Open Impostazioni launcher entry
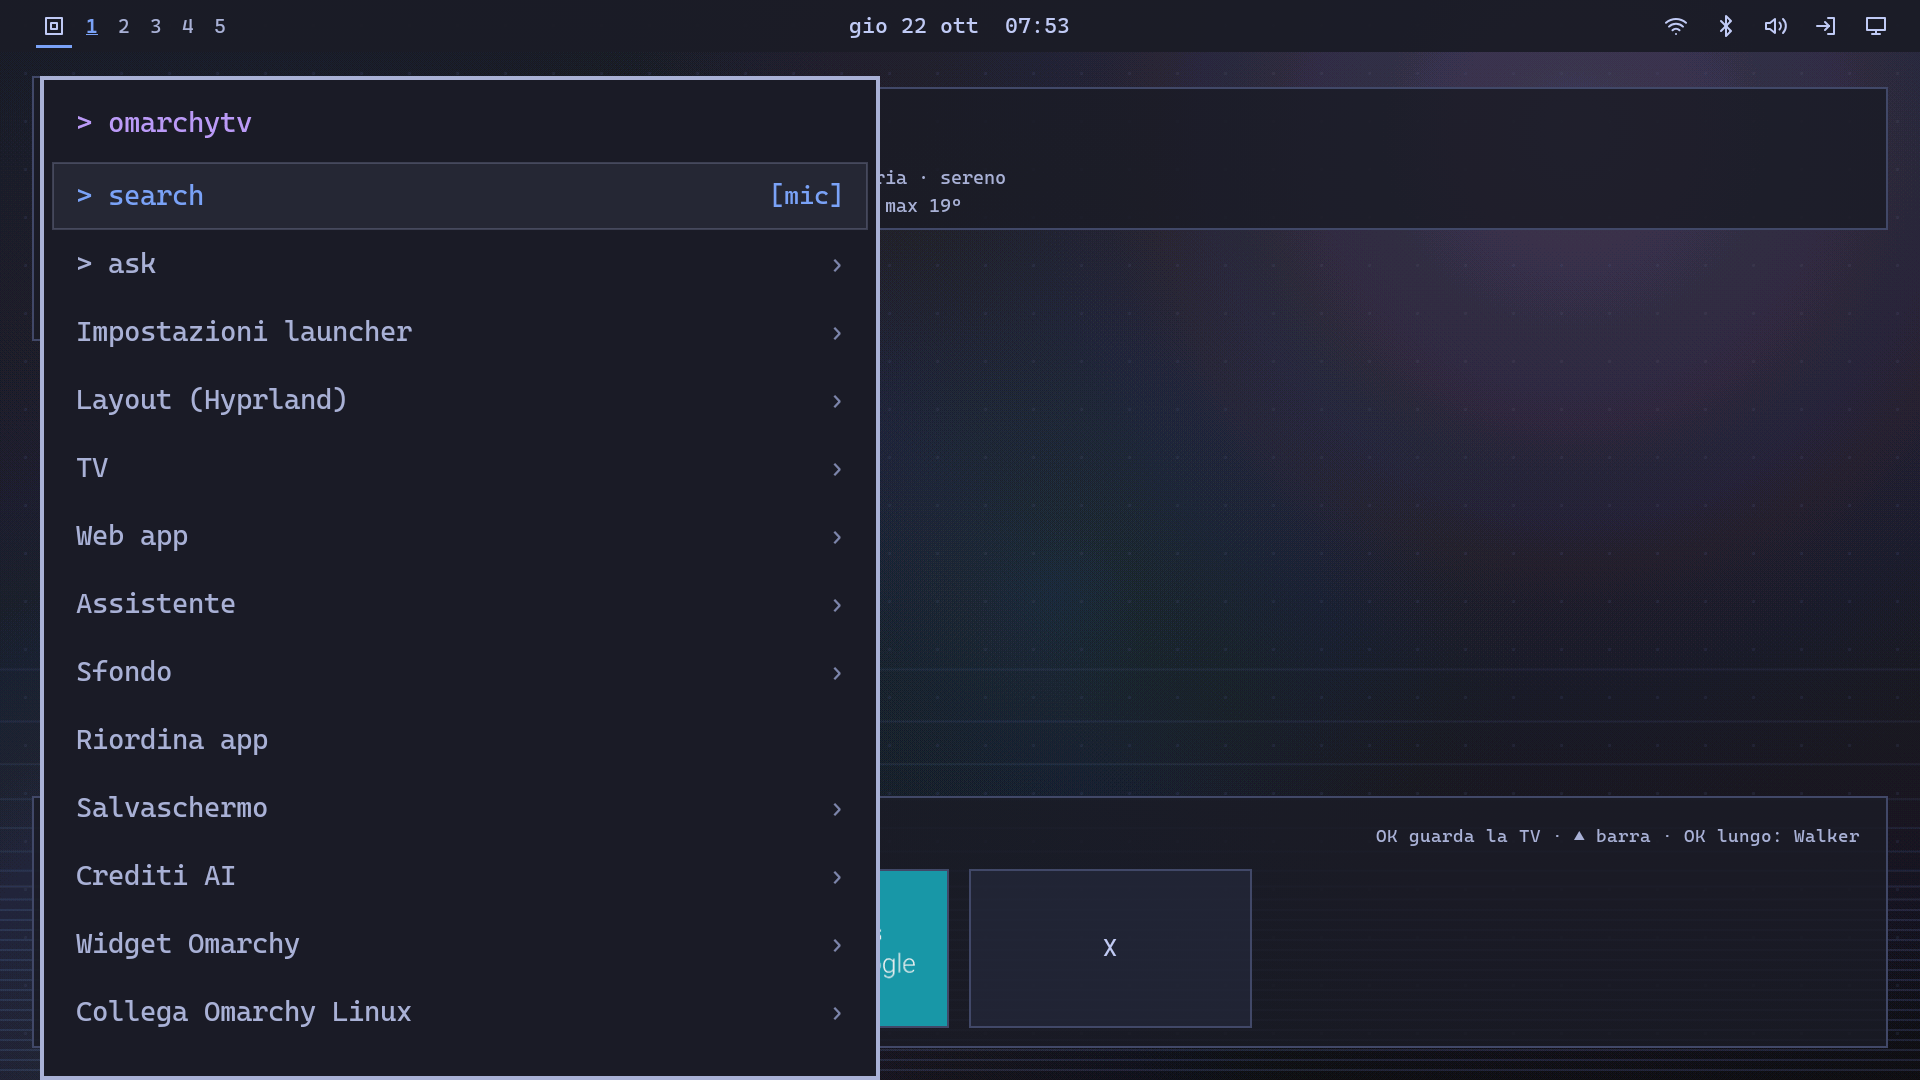 point(460,332)
